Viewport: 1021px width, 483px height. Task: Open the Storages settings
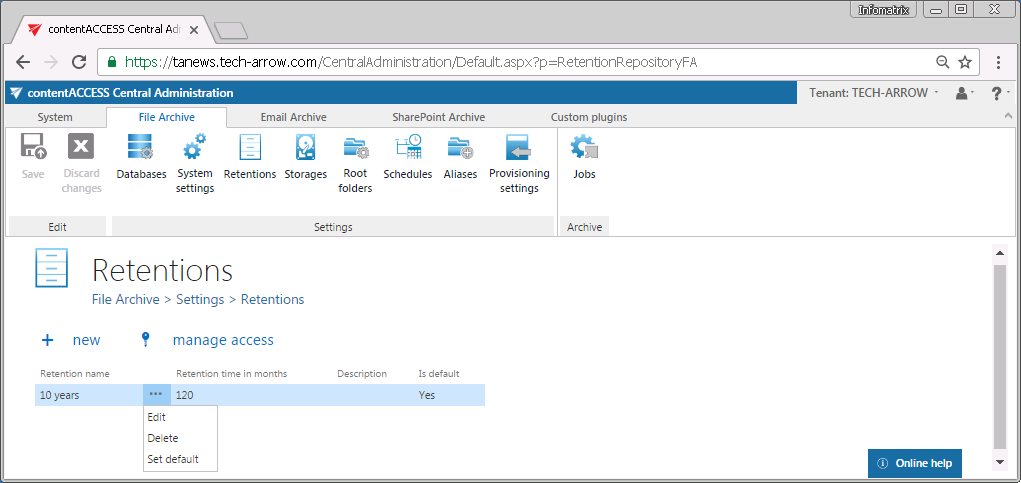305,157
